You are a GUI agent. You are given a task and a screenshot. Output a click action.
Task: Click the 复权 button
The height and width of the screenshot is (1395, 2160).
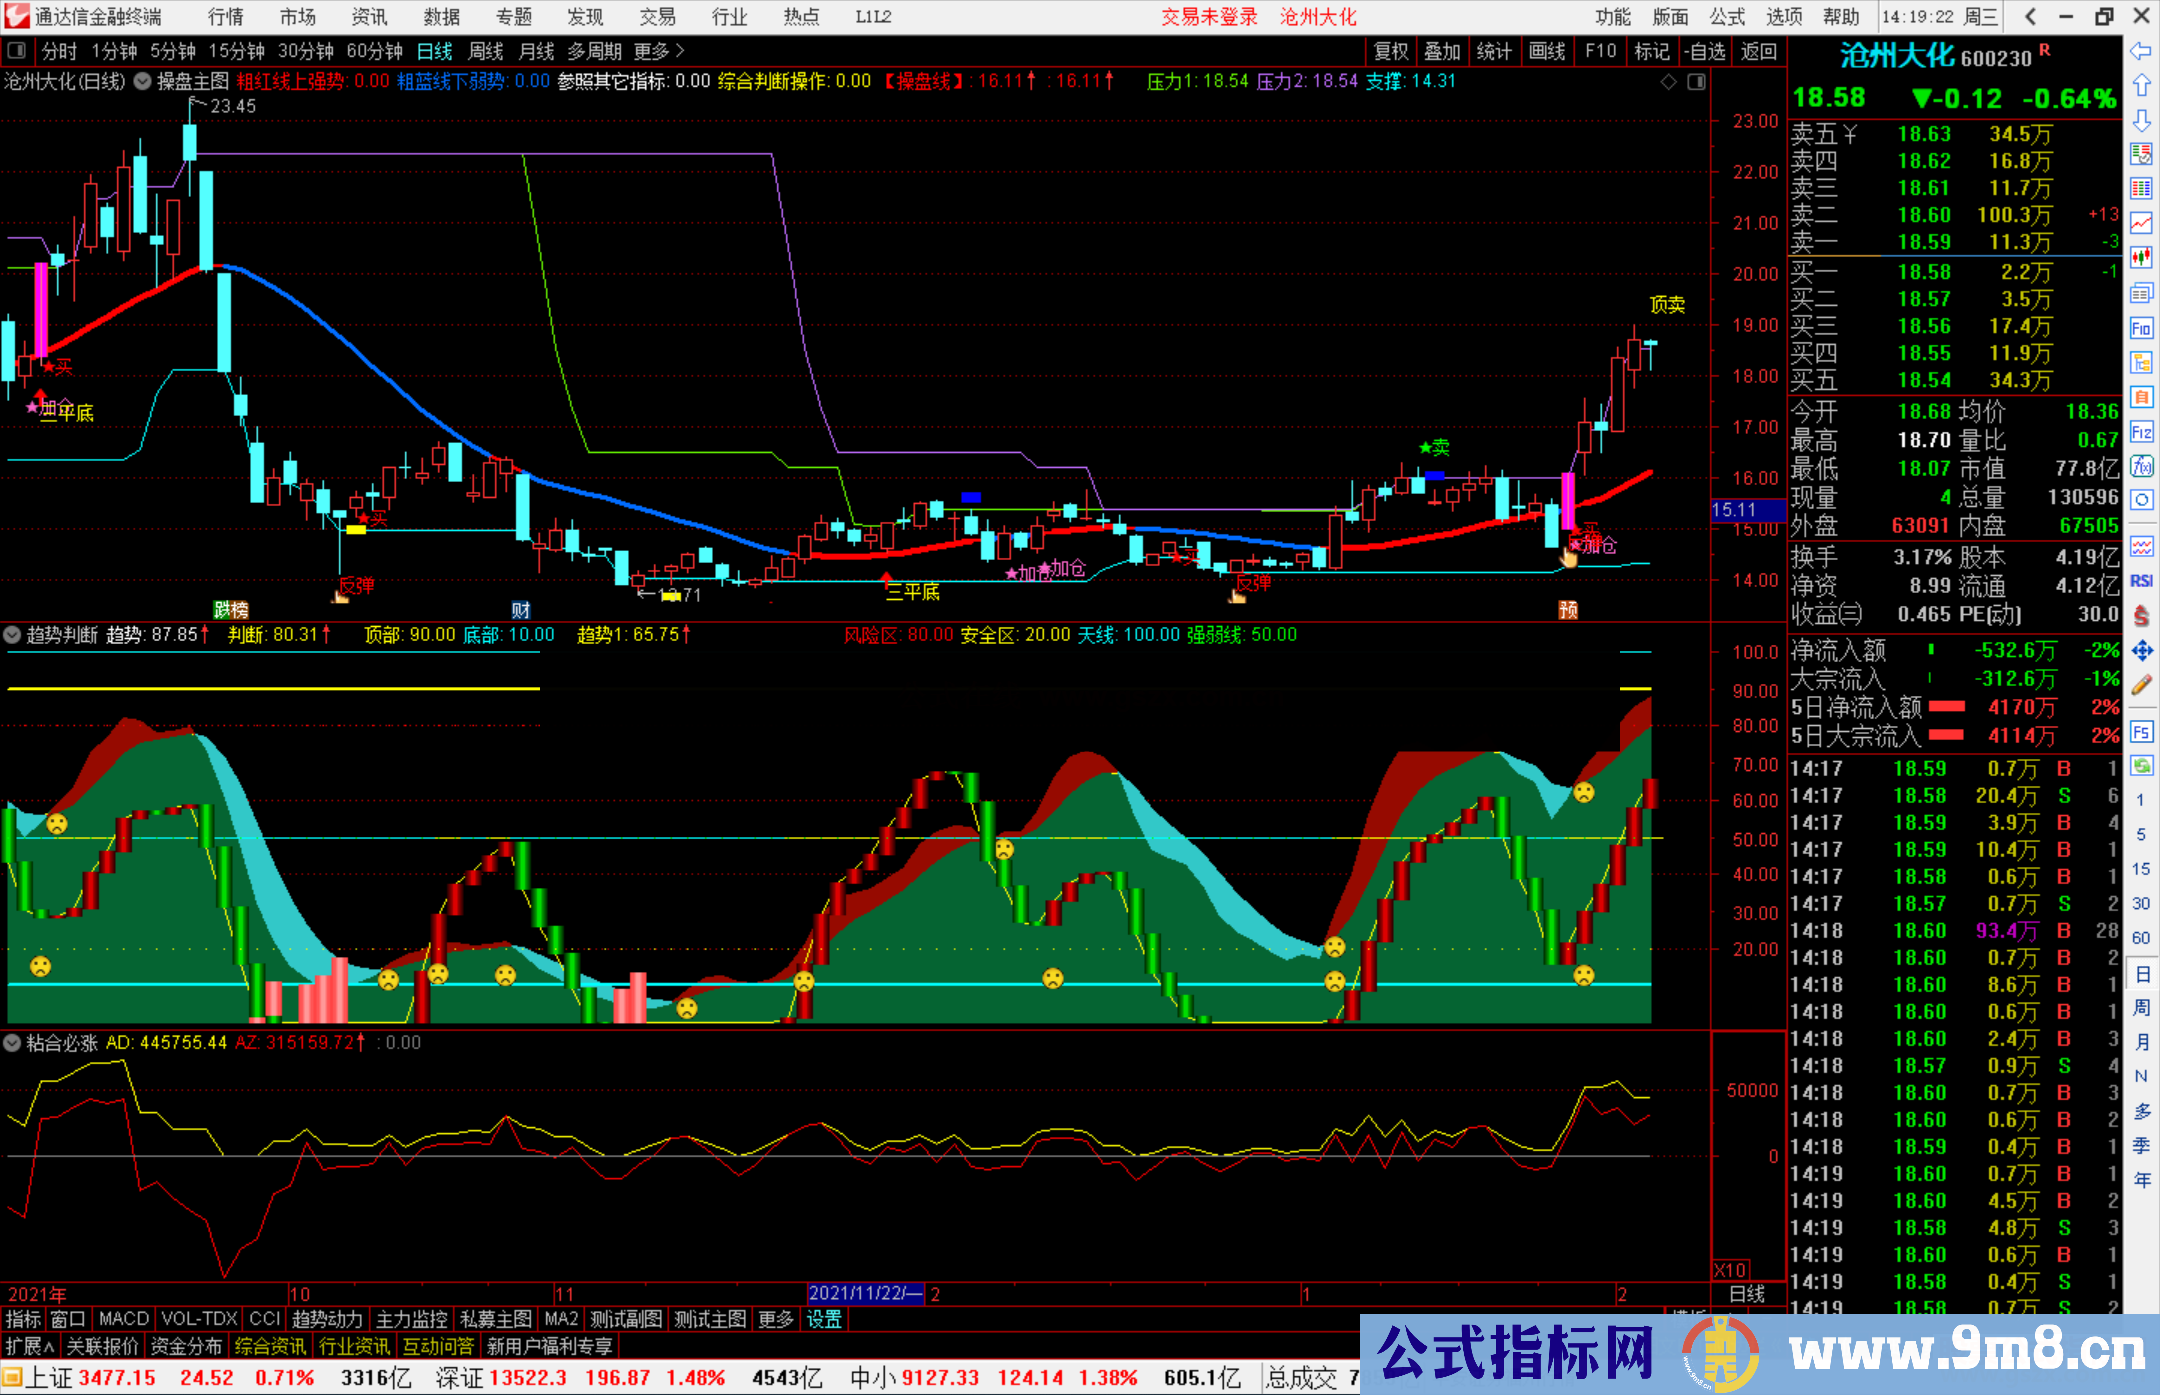(x=1391, y=51)
